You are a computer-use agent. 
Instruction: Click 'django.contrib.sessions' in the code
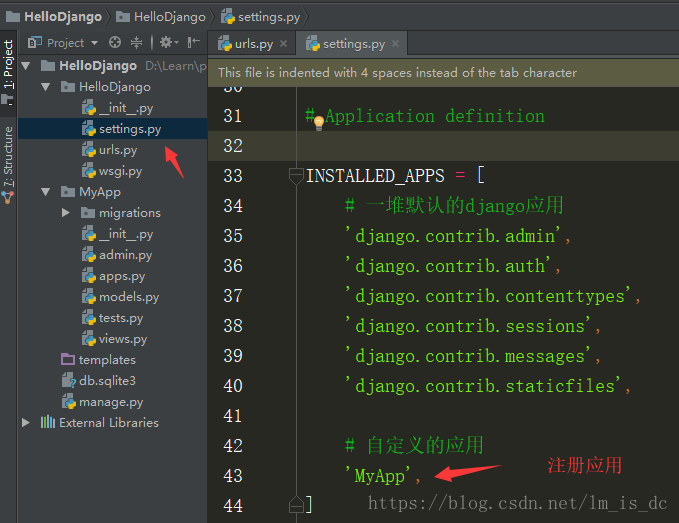[x=468, y=326]
